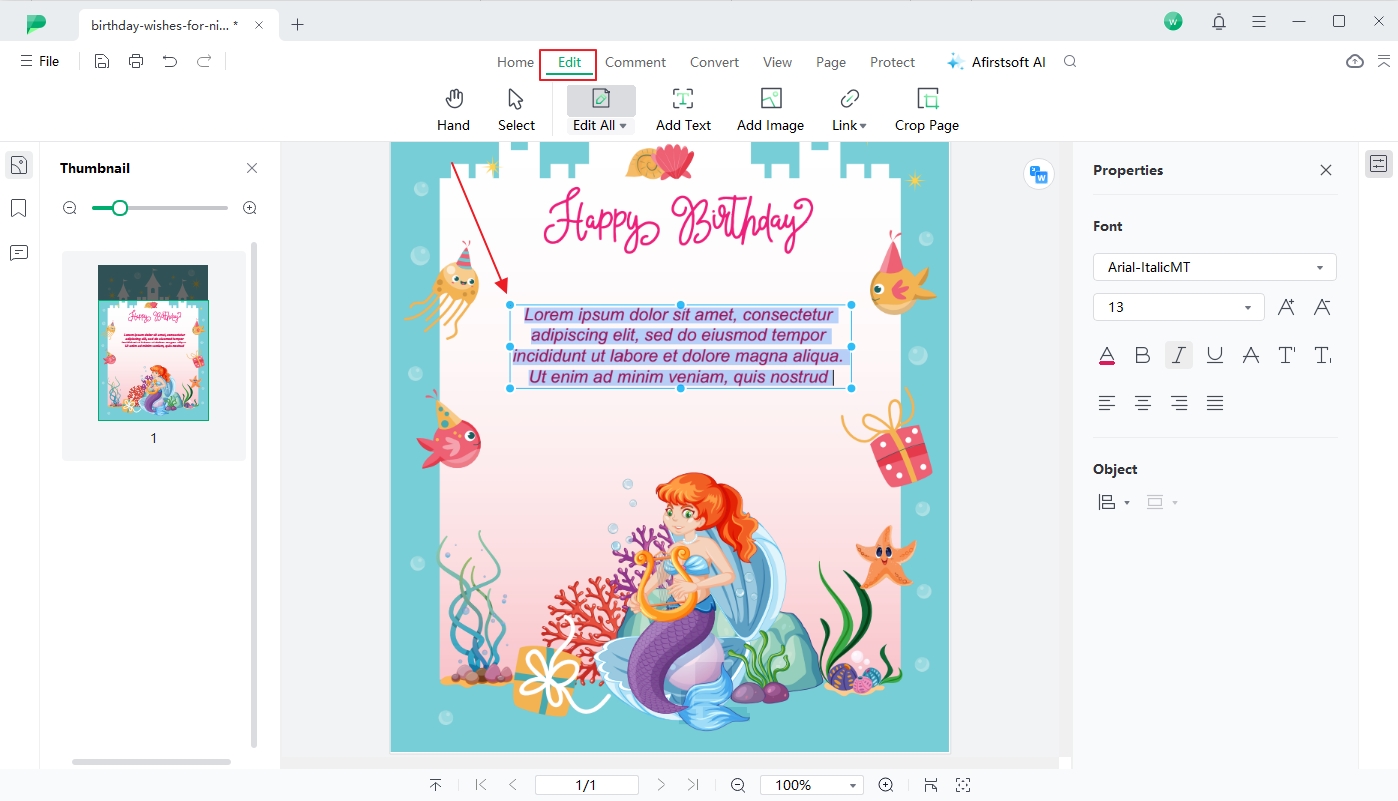Click the cloud upload icon

(x=1355, y=61)
